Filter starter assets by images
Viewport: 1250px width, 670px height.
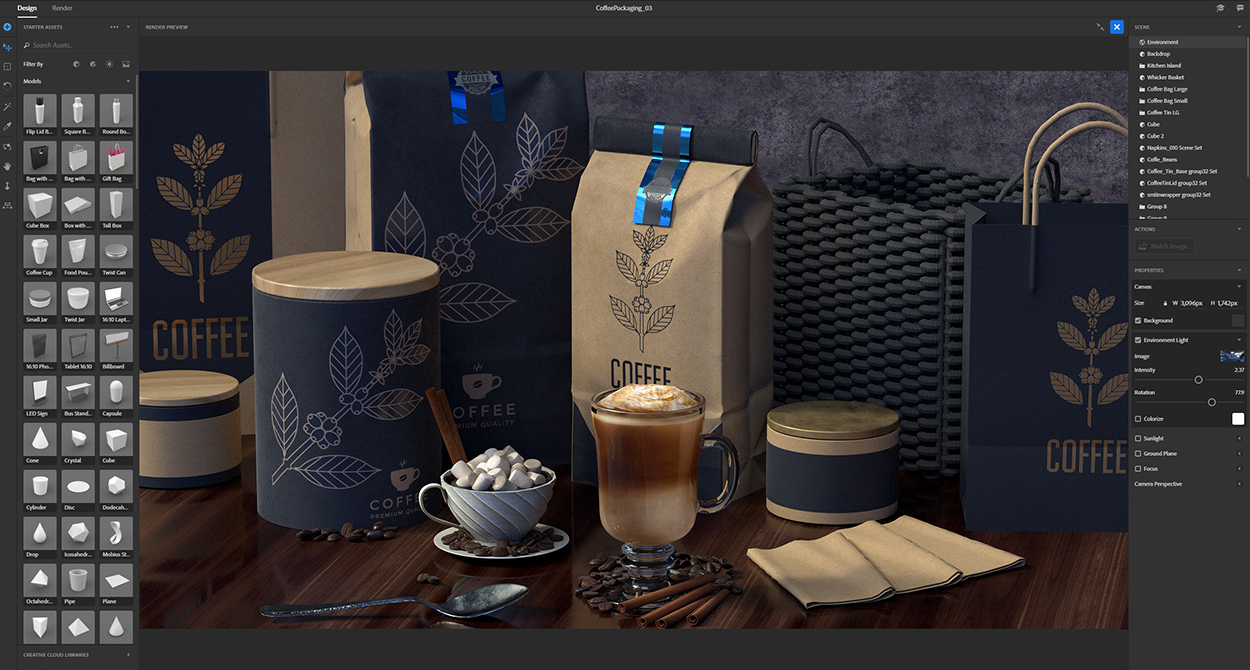[x=126, y=64]
